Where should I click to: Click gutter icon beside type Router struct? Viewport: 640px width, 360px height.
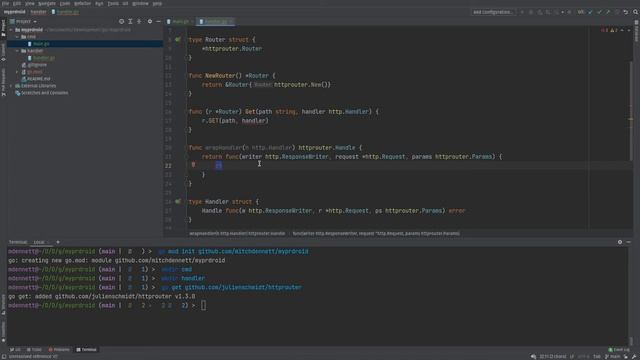click(178, 40)
